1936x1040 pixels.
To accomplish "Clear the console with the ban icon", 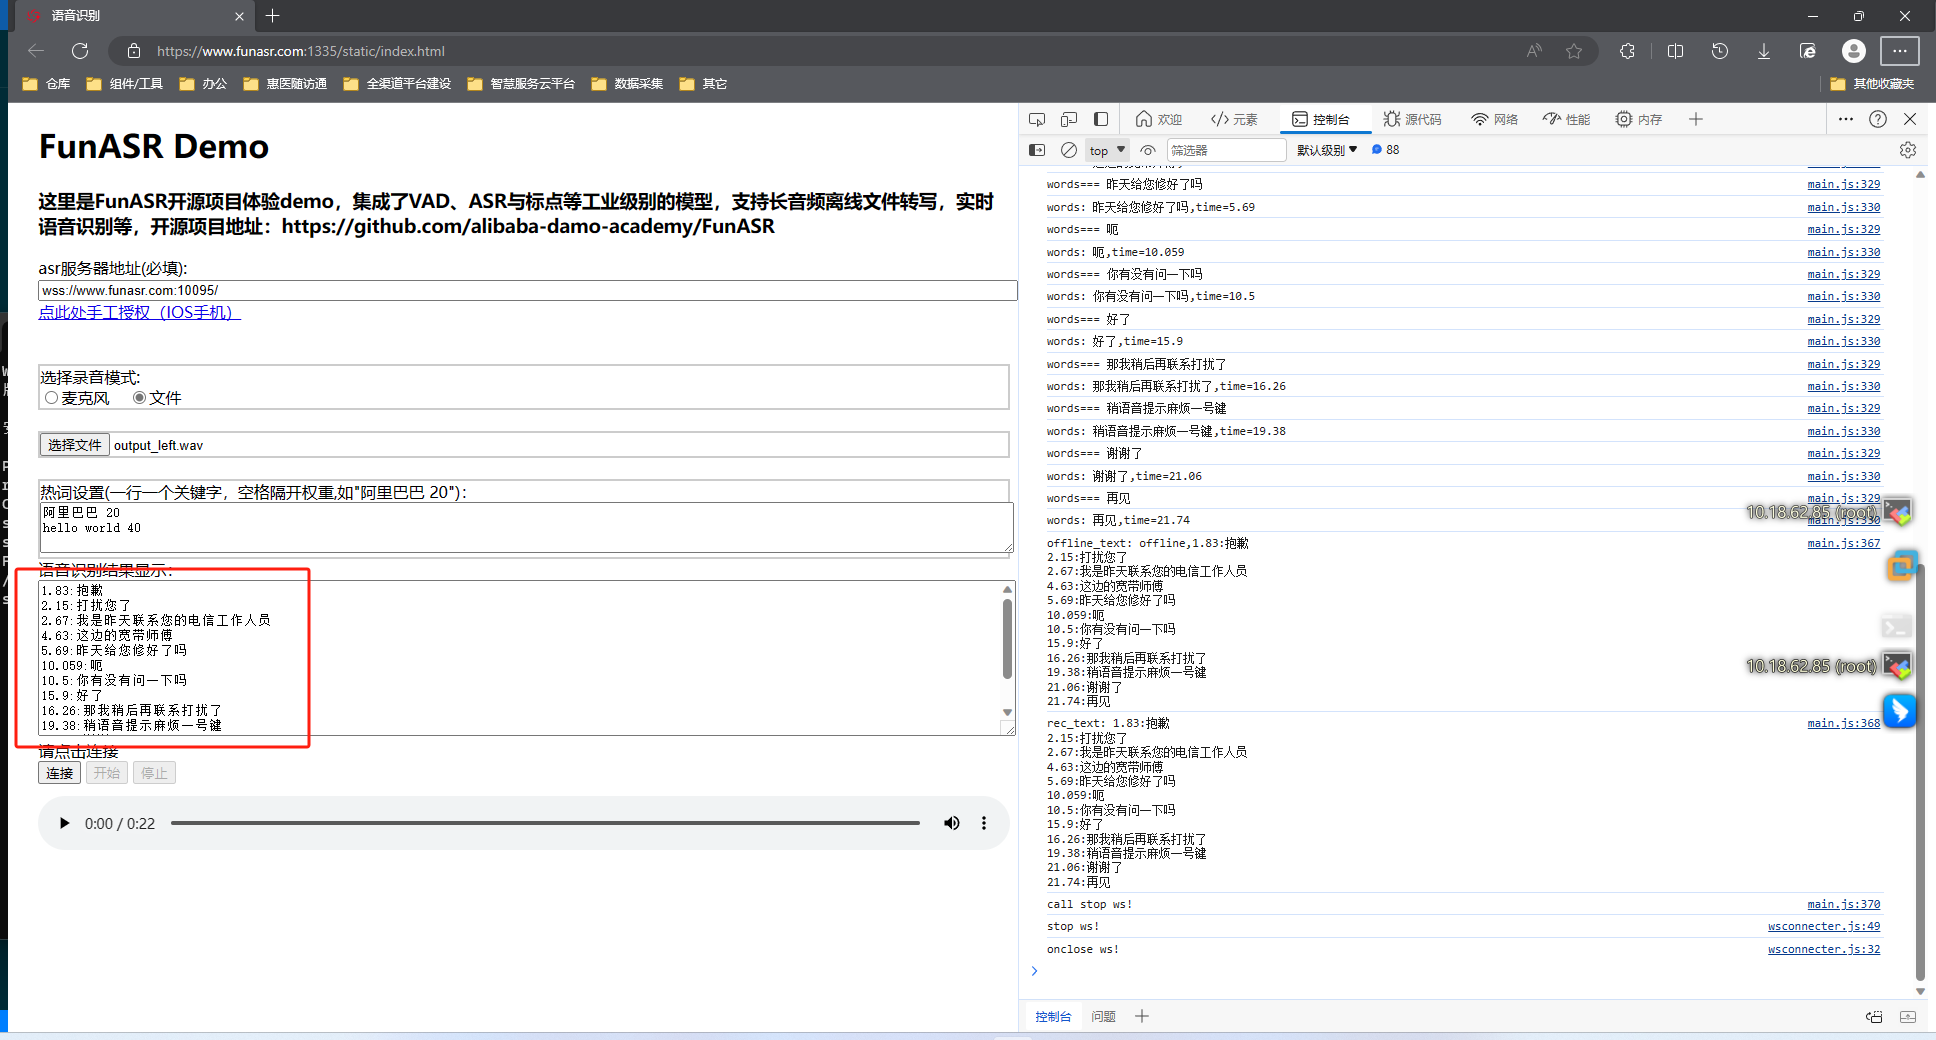I will tap(1069, 150).
